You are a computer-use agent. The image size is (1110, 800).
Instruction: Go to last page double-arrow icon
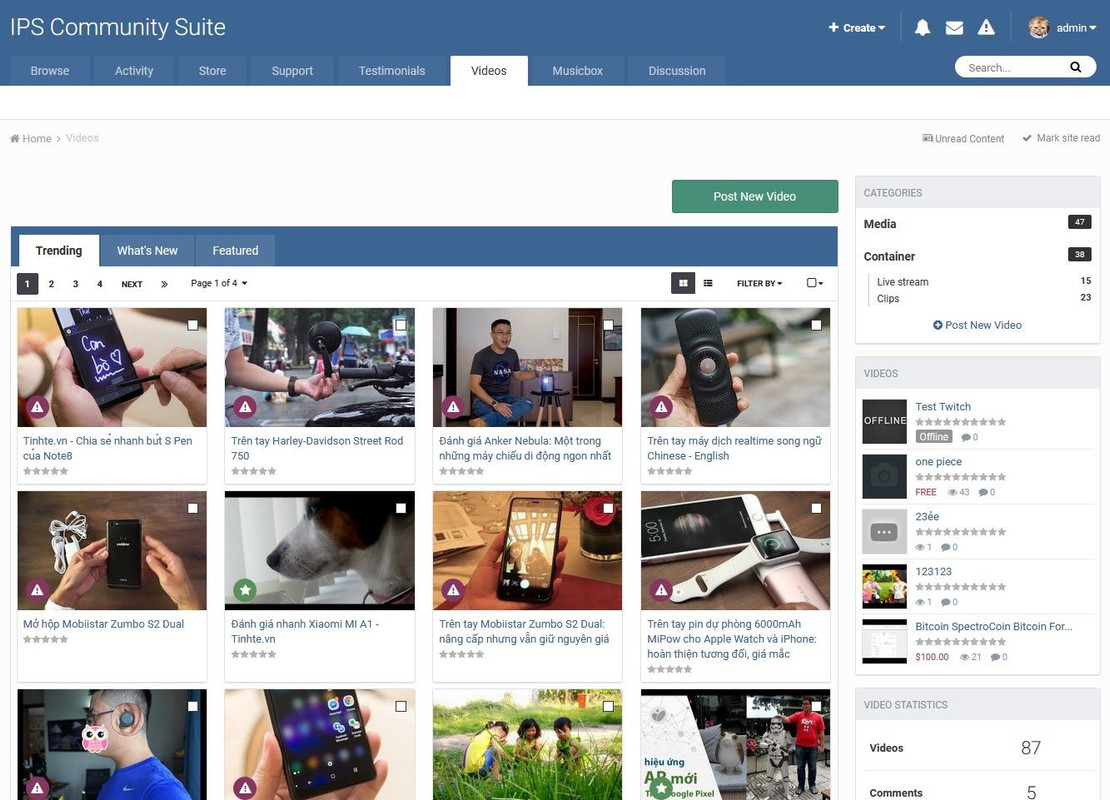(x=164, y=284)
